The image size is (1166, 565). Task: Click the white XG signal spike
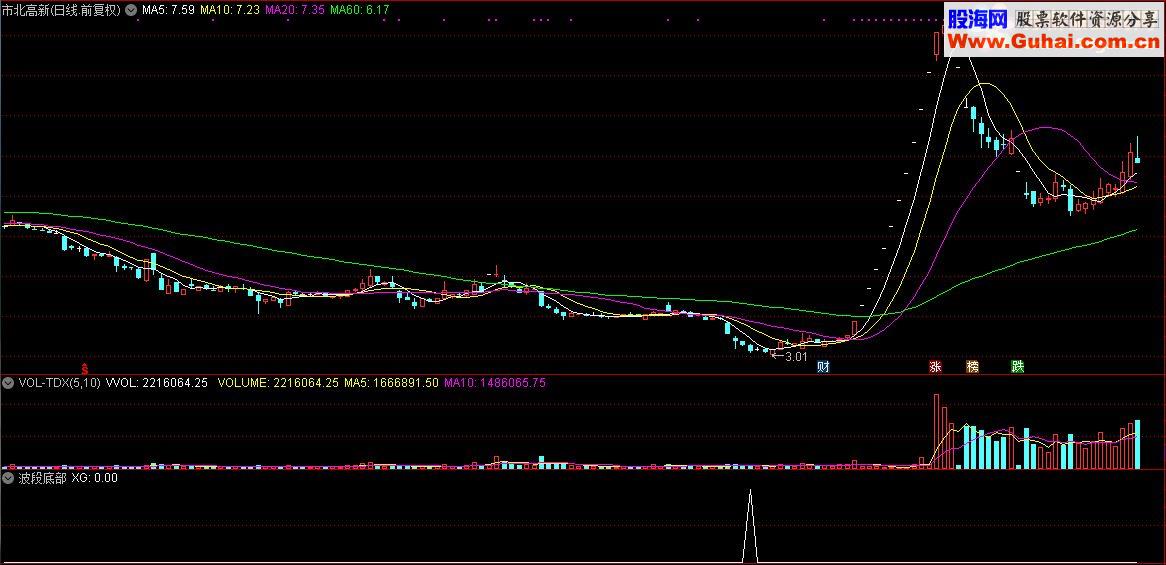point(750,526)
